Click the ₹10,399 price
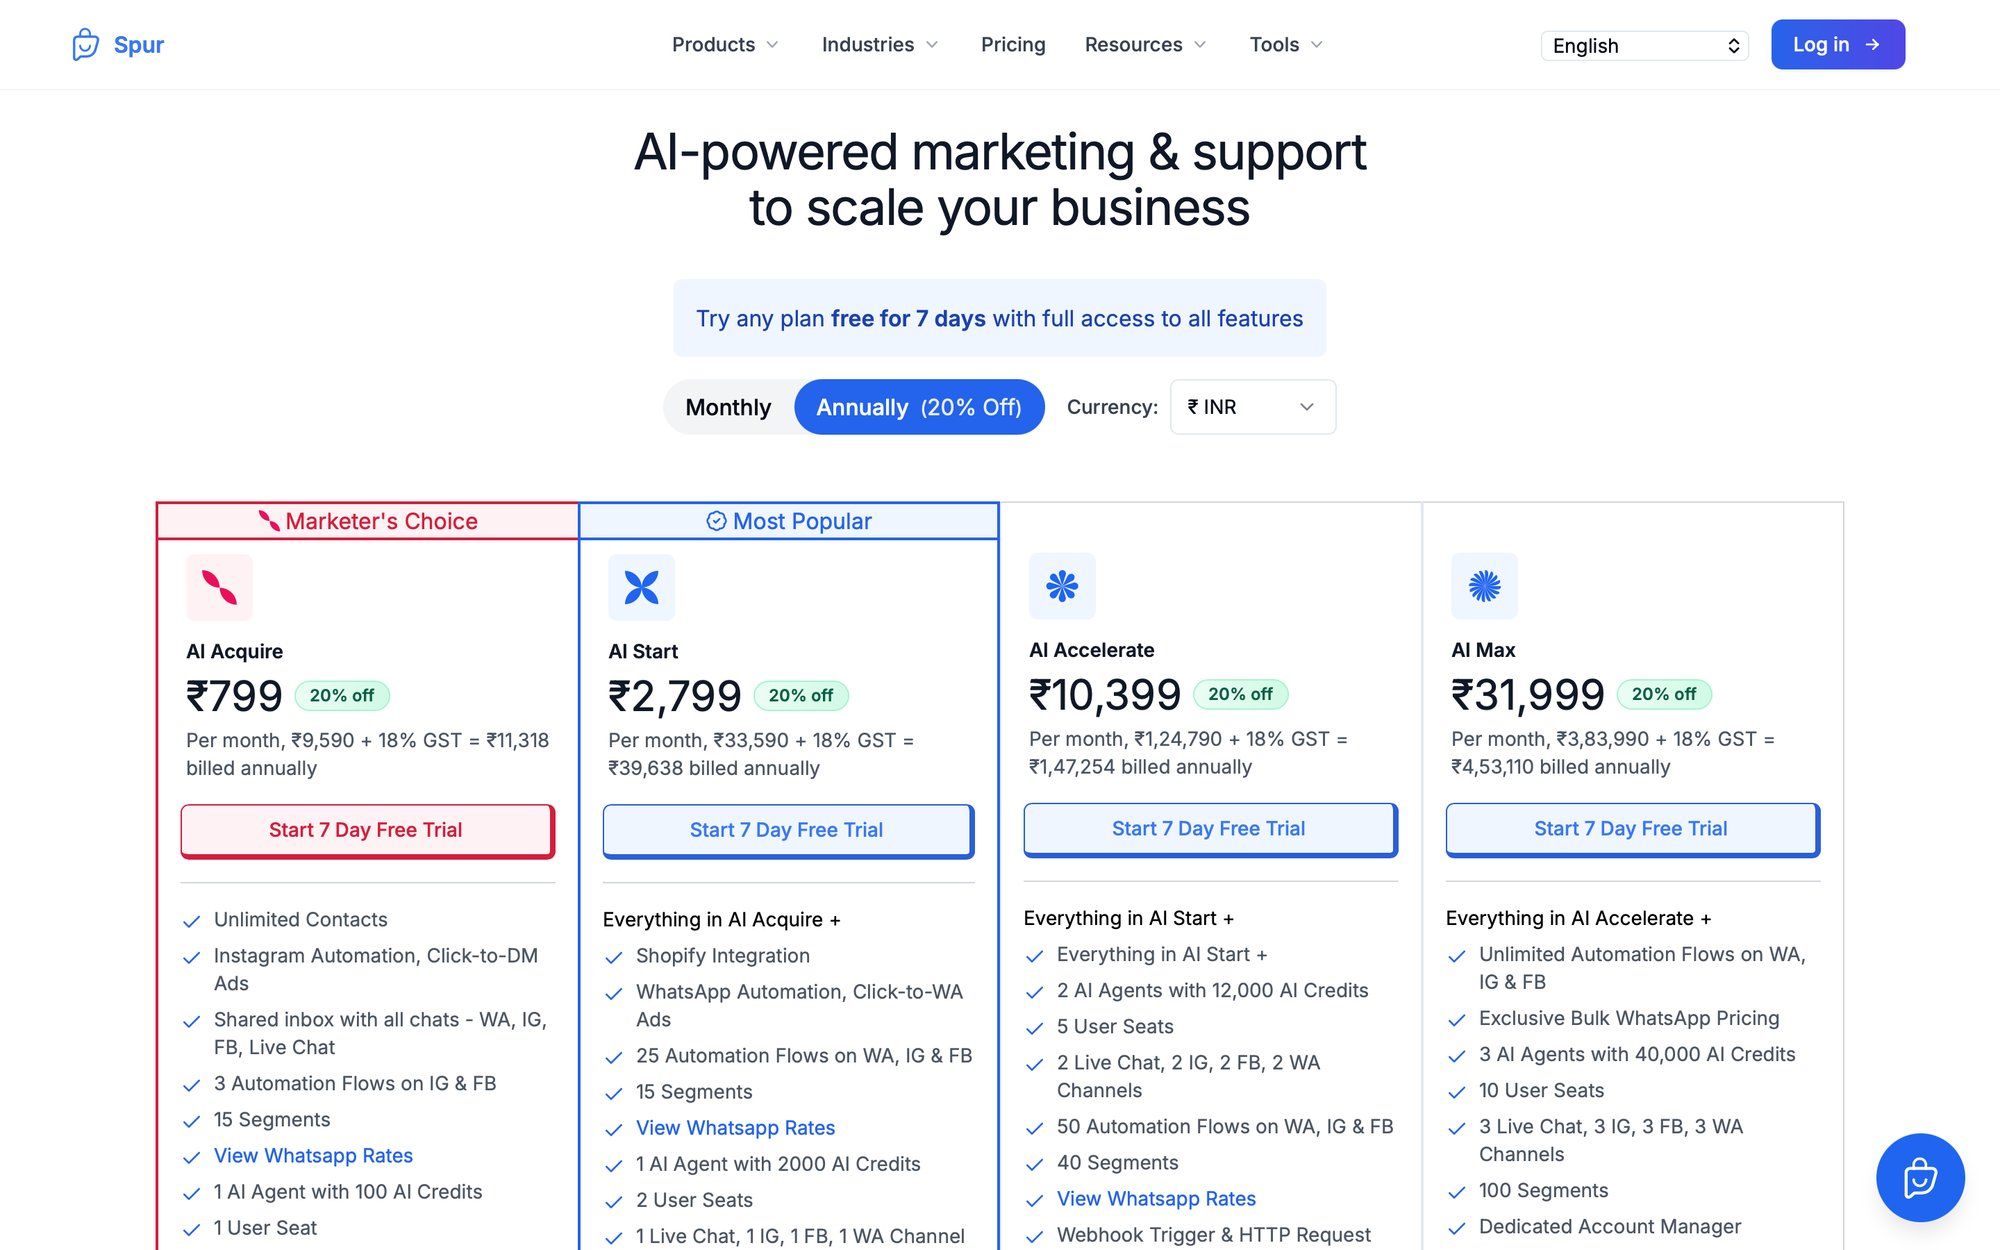This screenshot has width=2000, height=1250. pos(1105,695)
